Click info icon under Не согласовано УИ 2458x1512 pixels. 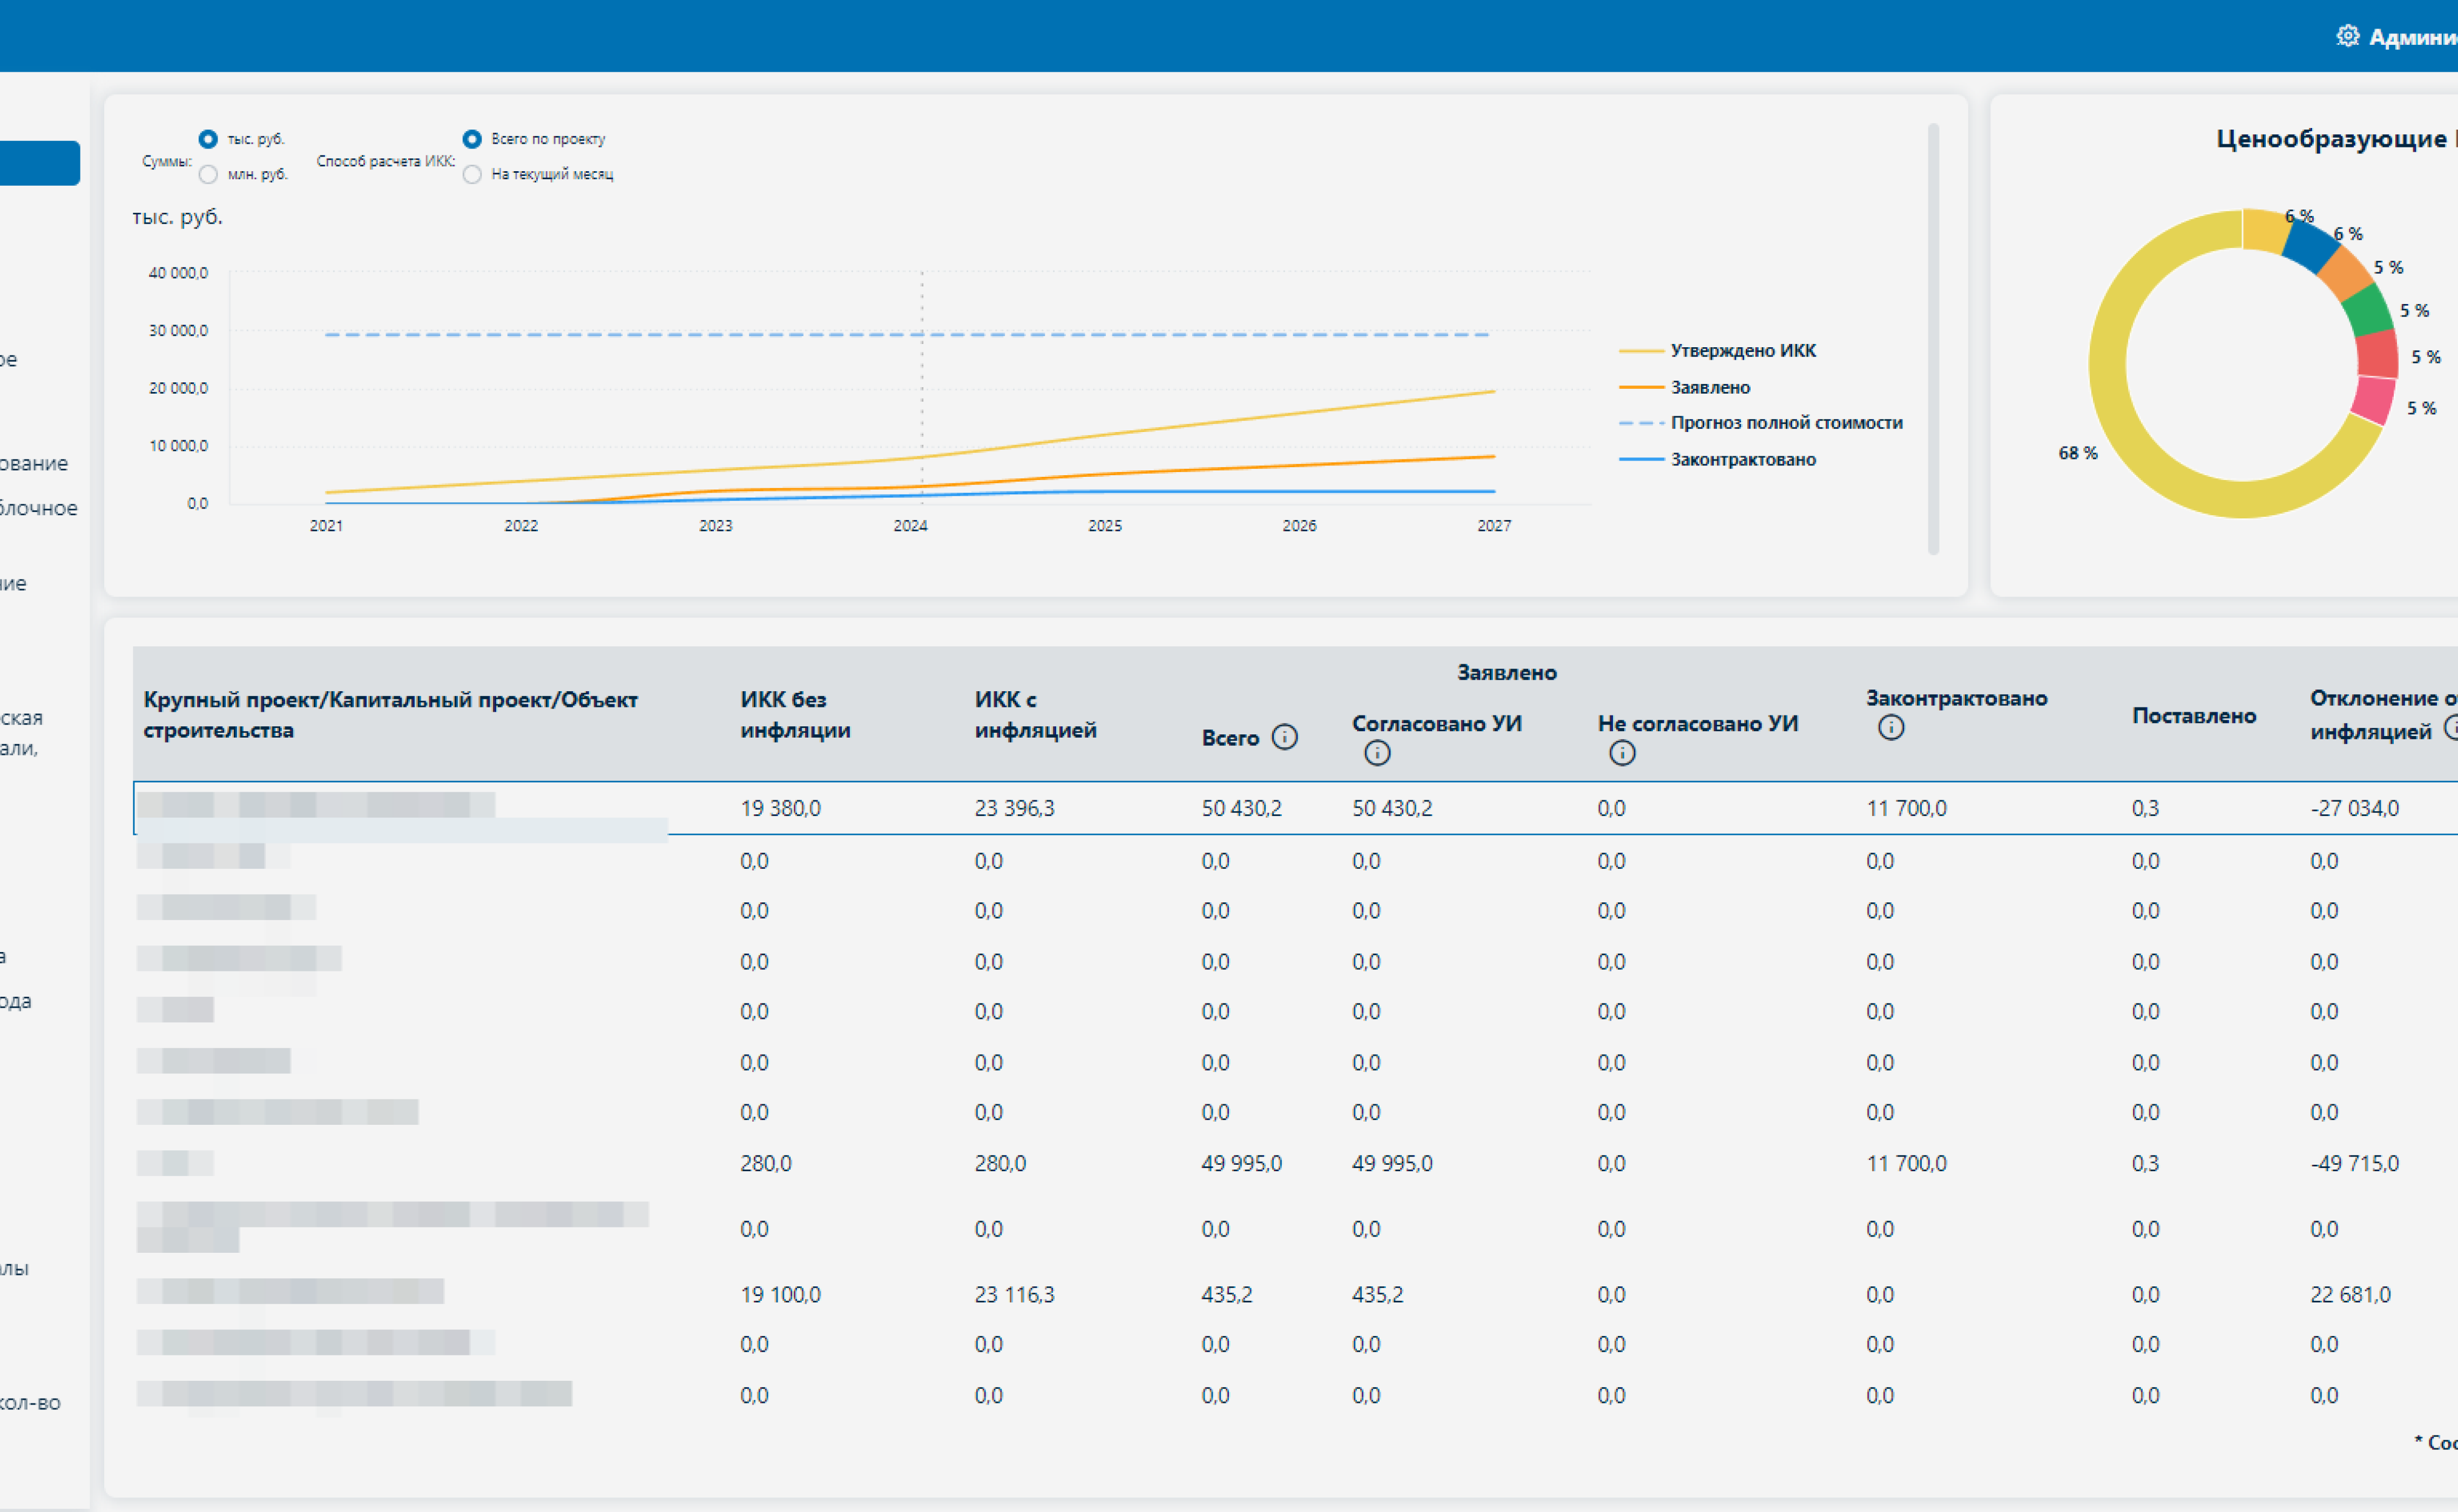pos(1622,753)
